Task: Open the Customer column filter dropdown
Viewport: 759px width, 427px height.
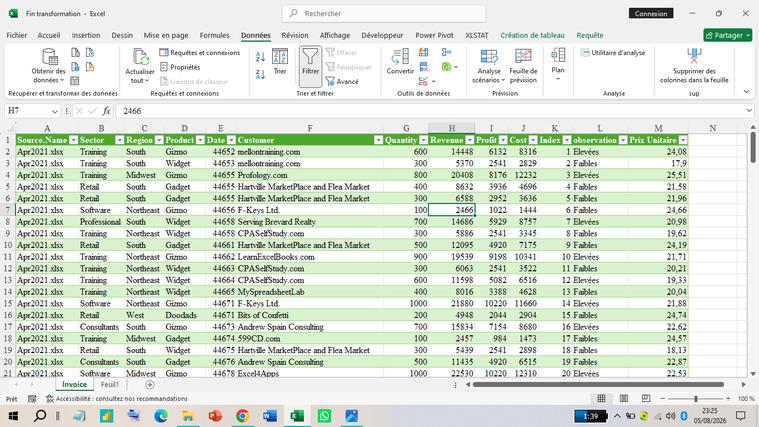Action: (378, 140)
